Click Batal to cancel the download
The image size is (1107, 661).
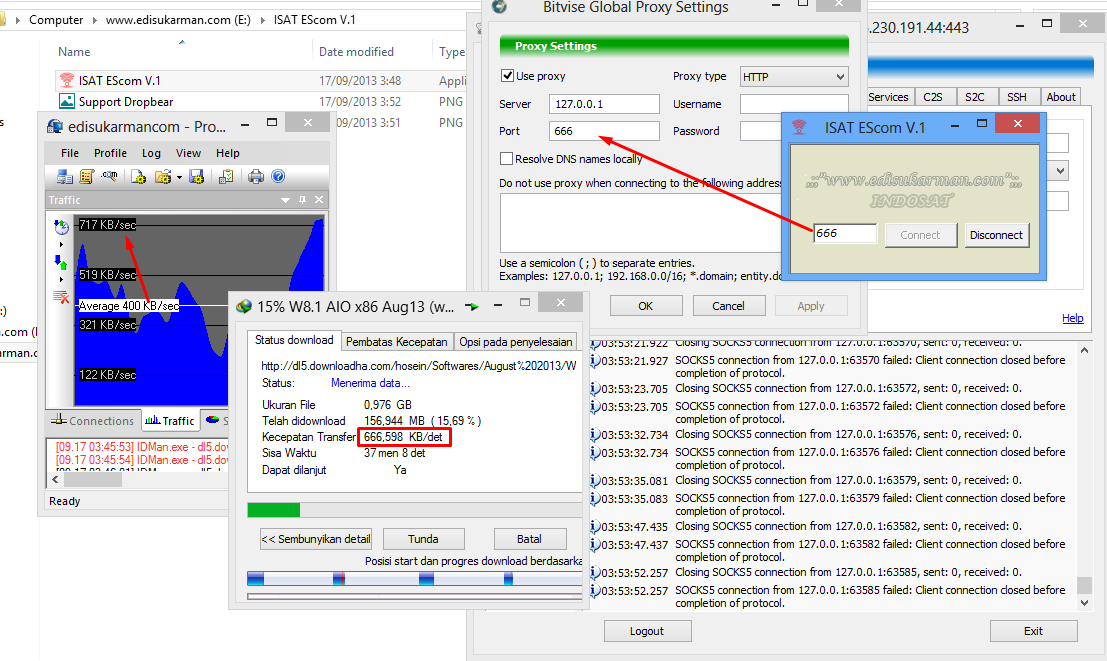tap(529, 539)
